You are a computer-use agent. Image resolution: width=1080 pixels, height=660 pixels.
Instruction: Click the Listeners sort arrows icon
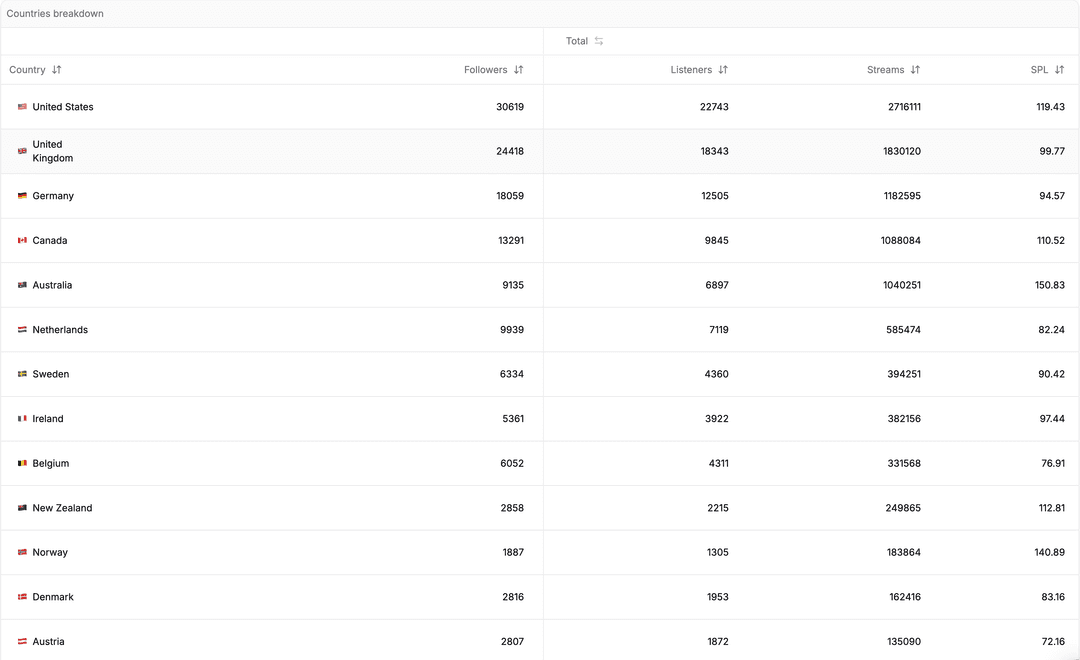(x=722, y=70)
